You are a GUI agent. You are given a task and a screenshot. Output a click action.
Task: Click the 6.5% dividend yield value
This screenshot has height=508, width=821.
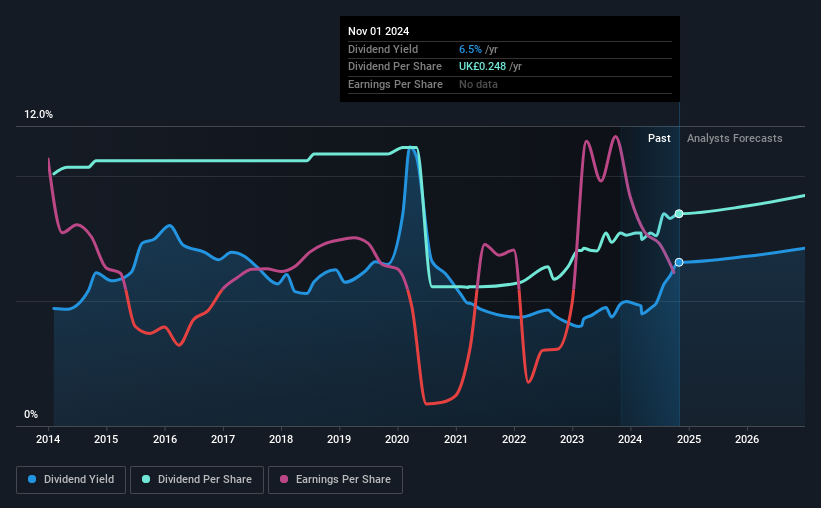[470, 49]
